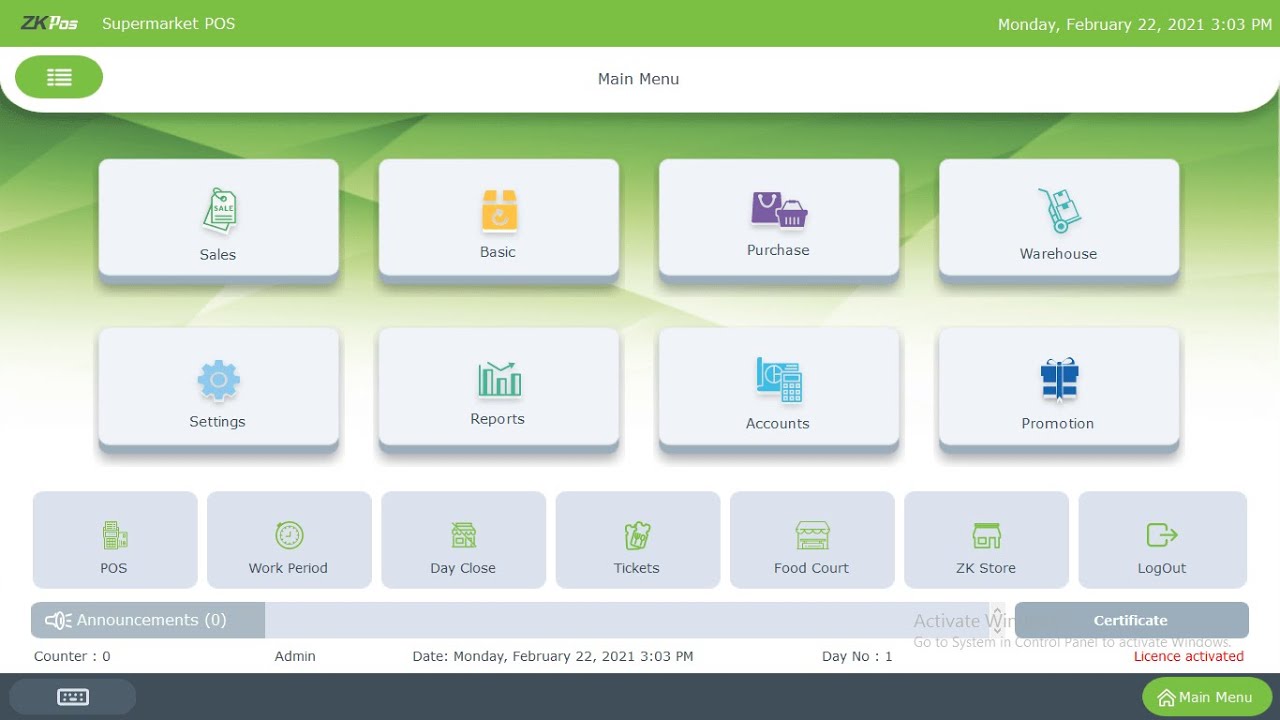Open the Work Period shortcut
Viewport: 1280px width, 720px height.
click(289, 540)
